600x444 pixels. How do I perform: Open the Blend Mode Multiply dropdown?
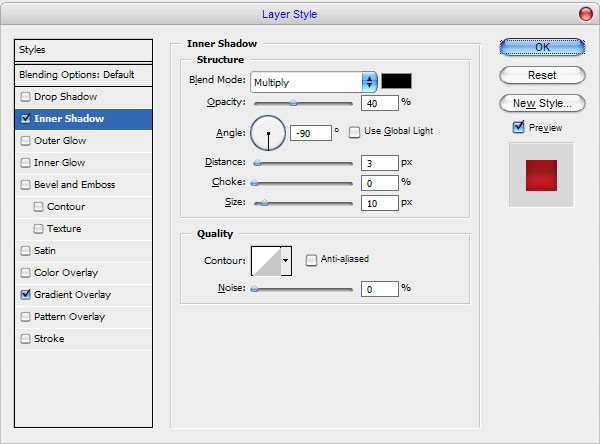314,81
